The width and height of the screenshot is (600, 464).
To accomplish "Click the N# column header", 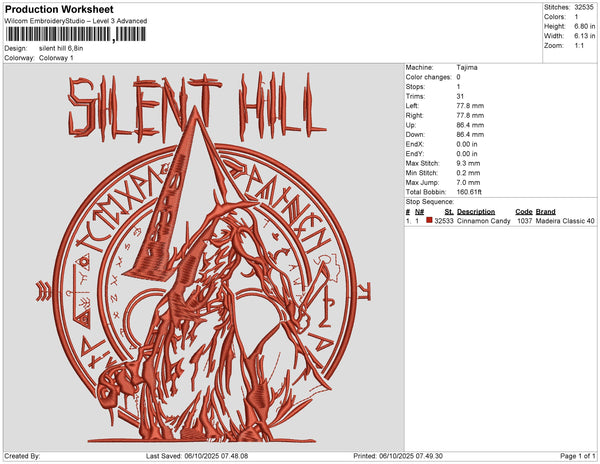I will (x=420, y=212).
